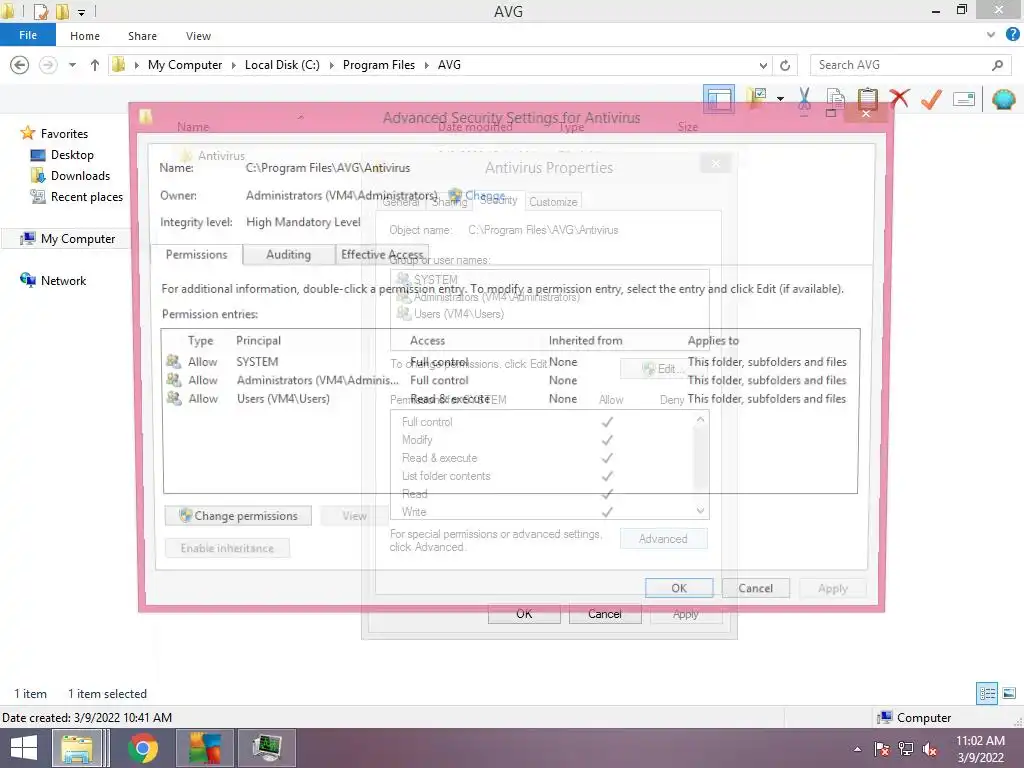Go up one folder level arrow
Screen dimensions: 1024x768
click(95, 65)
